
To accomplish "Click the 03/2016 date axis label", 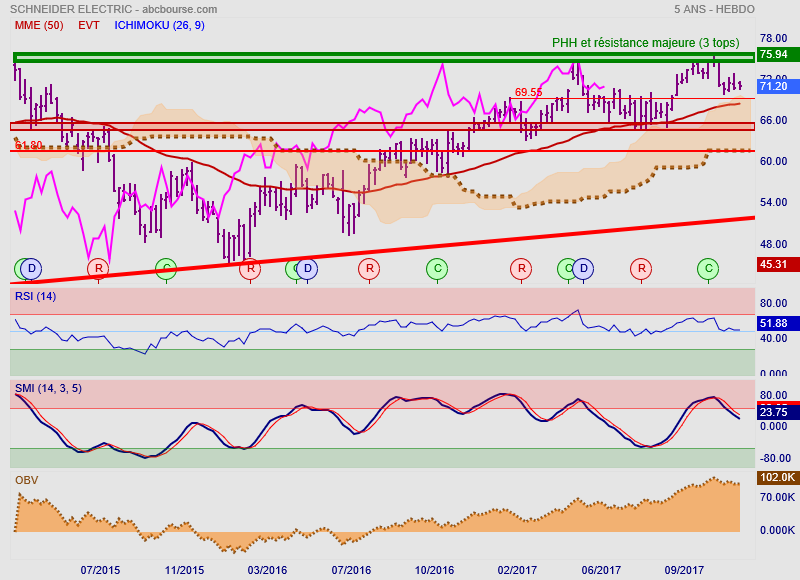I will (267, 570).
